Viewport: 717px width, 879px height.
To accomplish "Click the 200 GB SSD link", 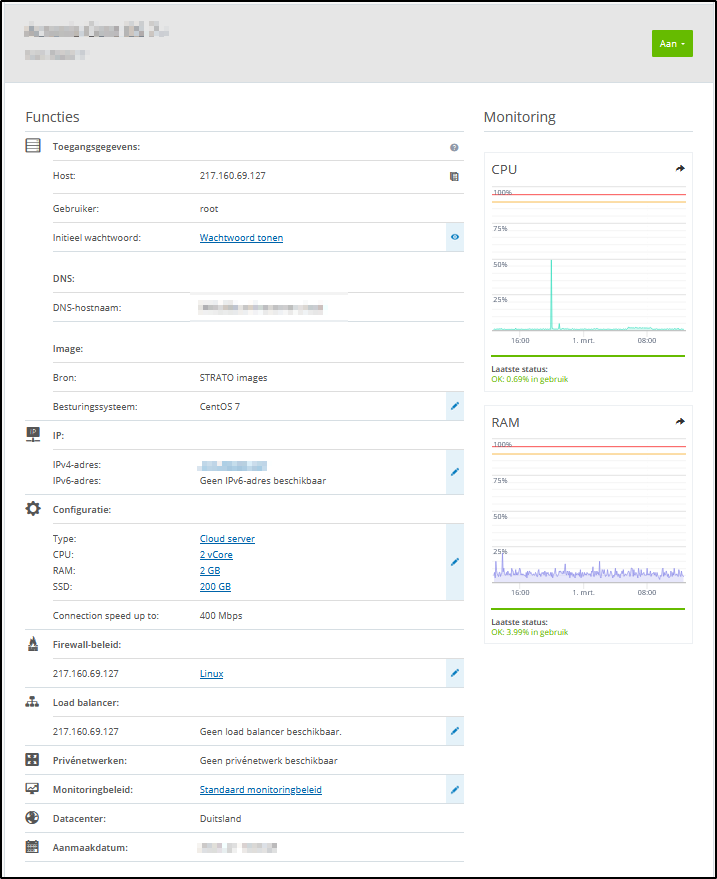I will pyautogui.click(x=215, y=587).
